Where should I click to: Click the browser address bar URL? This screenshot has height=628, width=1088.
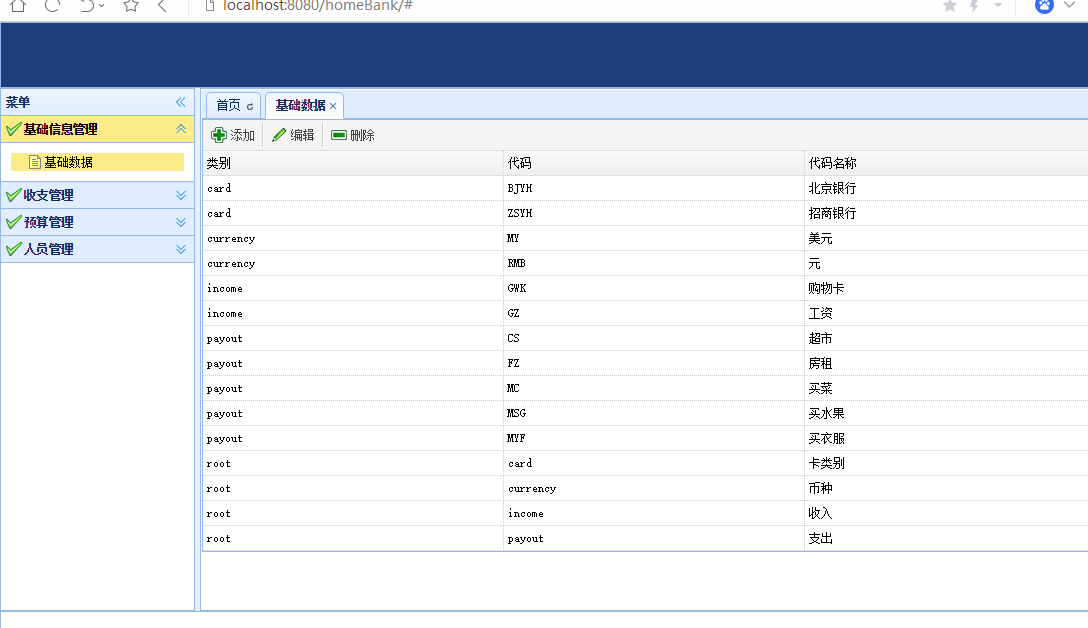pos(318,6)
